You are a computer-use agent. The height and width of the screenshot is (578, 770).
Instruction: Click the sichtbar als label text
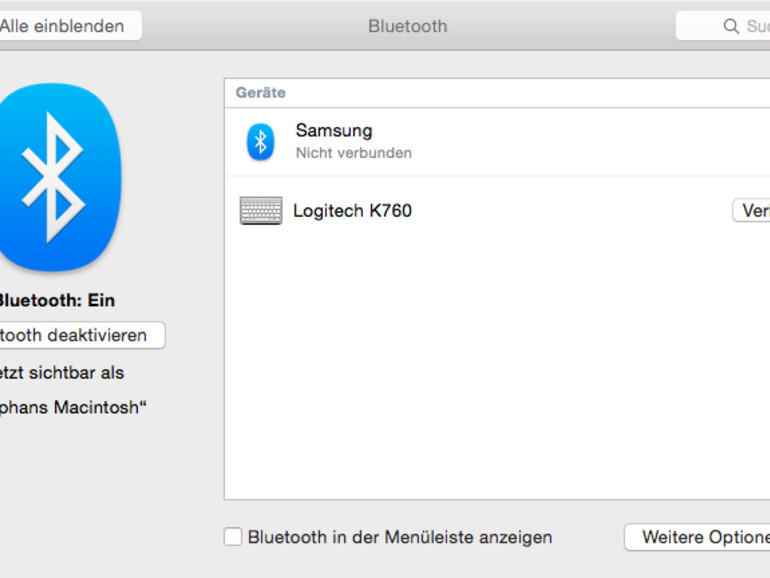62,373
